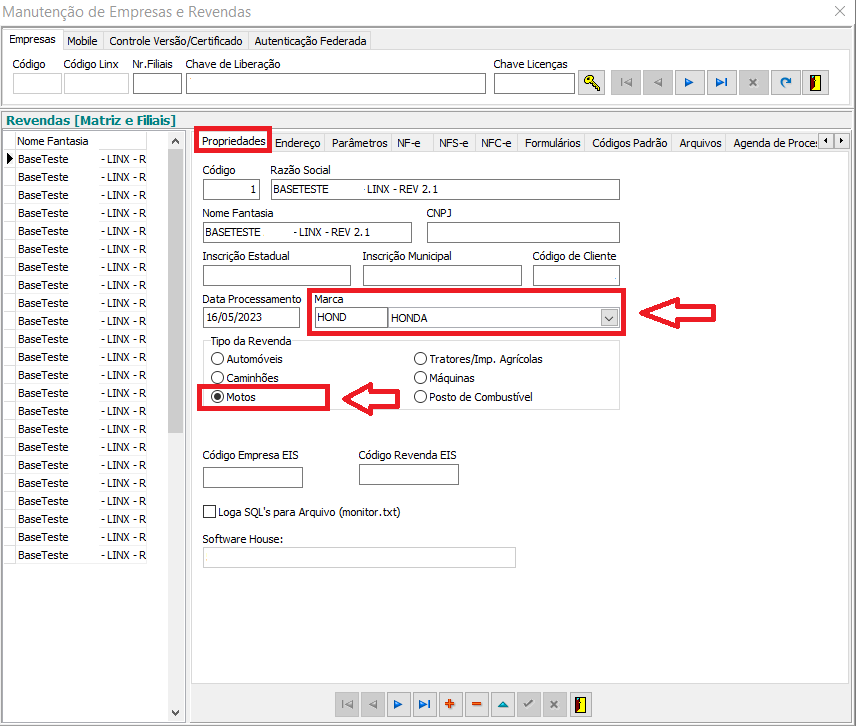The width and height of the screenshot is (856, 726).
Task: Go to previous record in Empresas top toolbar
Action: point(658,83)
